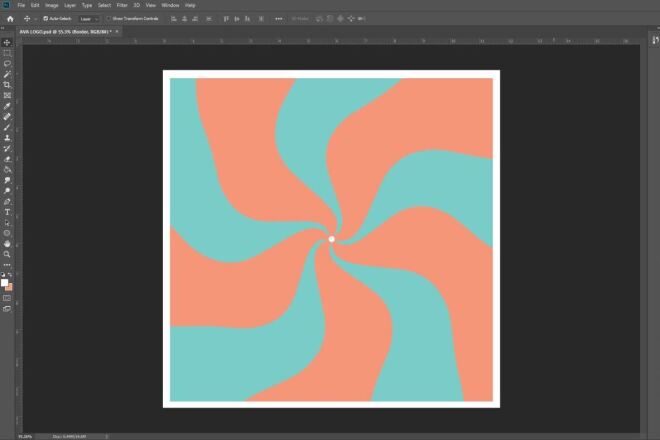Screen dimensions: 660x440
Task: Select the Clone Stamp tool
Action: (7, 138)
